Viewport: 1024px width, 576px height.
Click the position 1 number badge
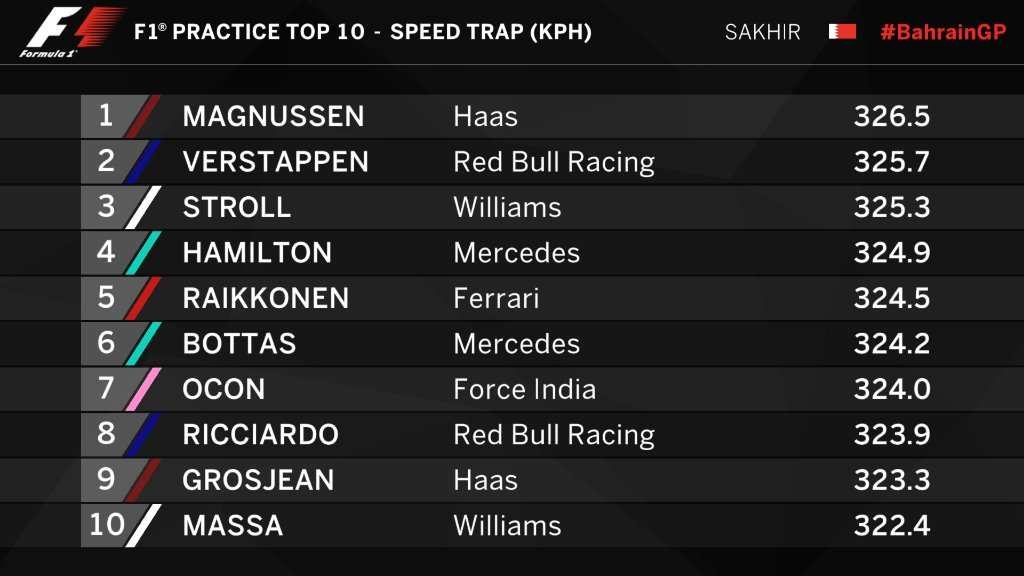[x=106, y=116]
